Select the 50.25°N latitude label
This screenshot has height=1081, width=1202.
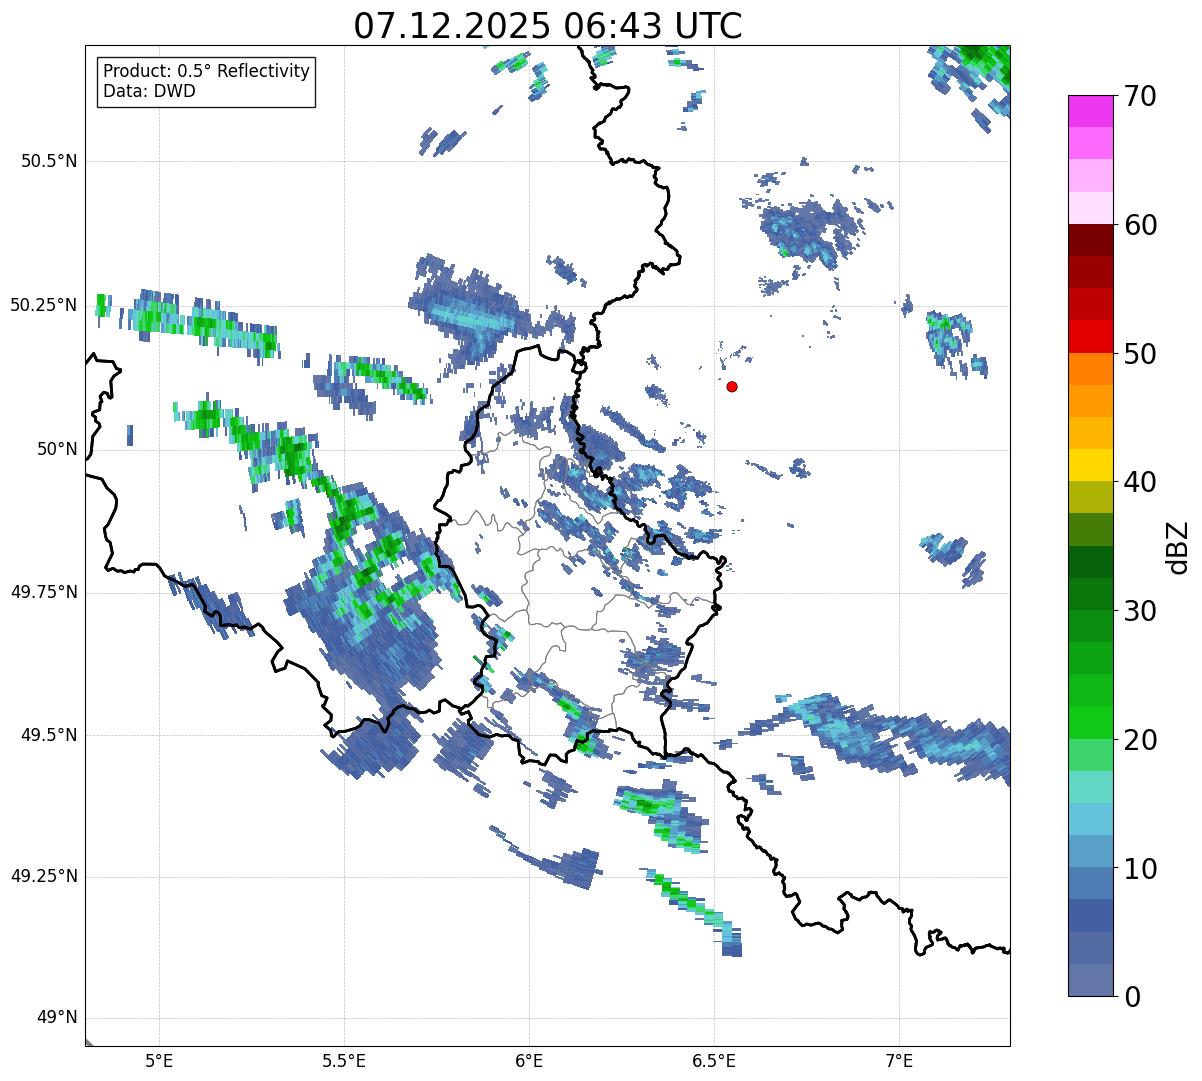44,305
